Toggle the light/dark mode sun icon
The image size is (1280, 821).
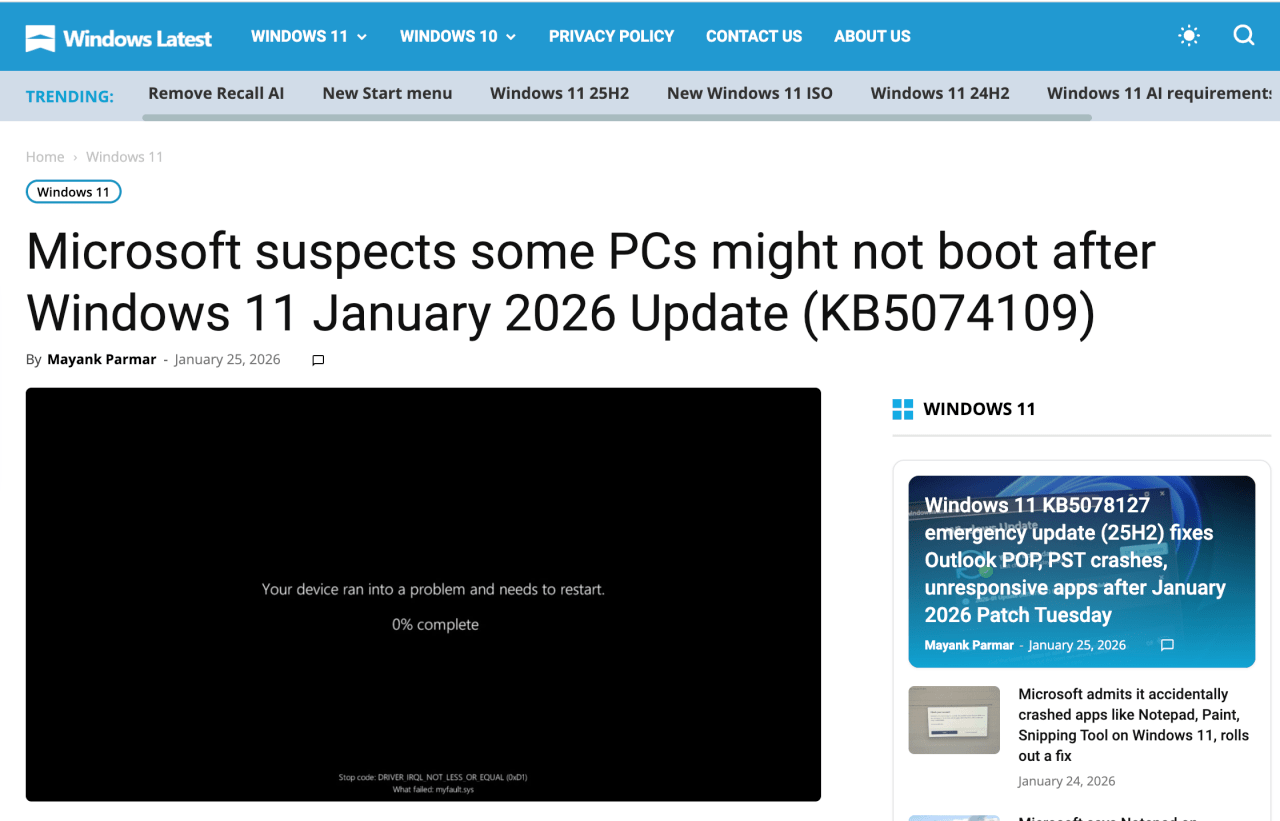pyautogui.click(x=1188, y=36)
